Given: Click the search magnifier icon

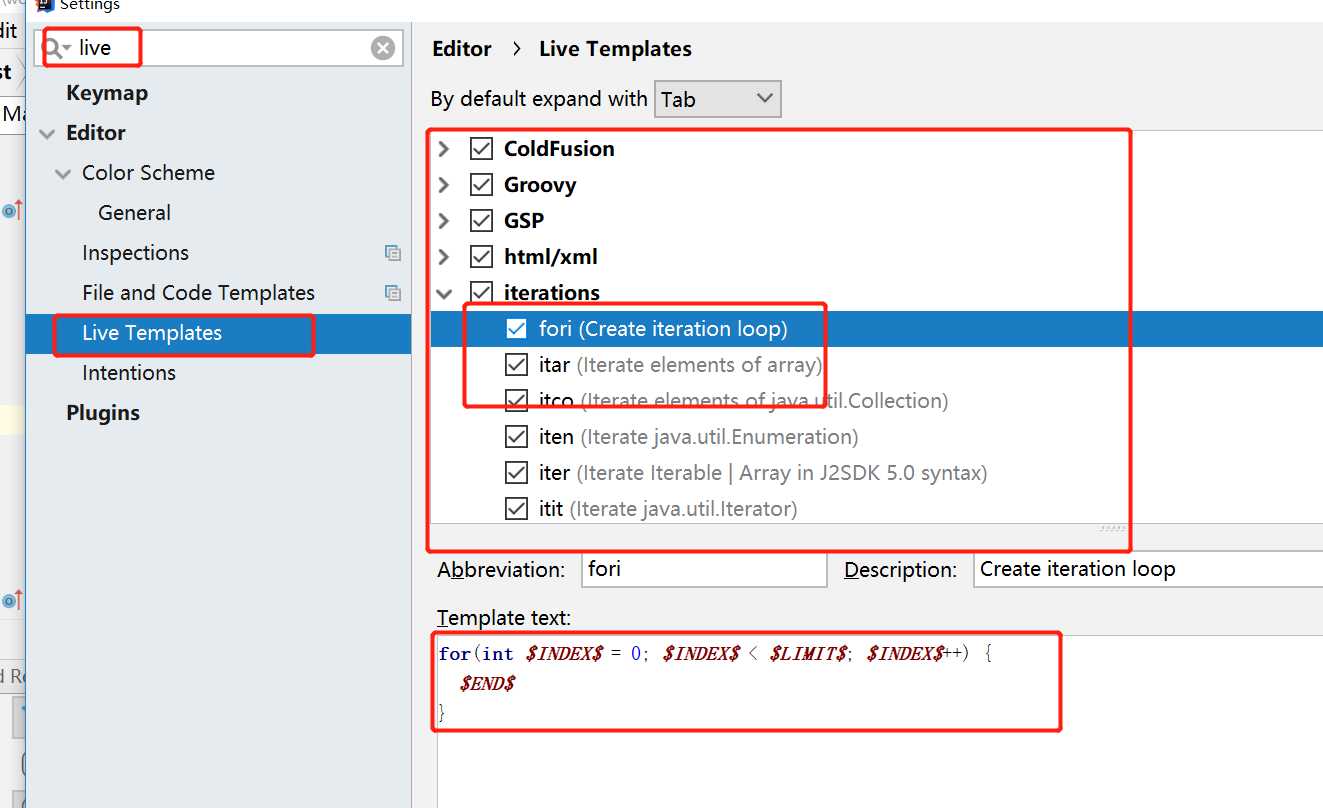Looking at the screenshot, I should [54, 48].
